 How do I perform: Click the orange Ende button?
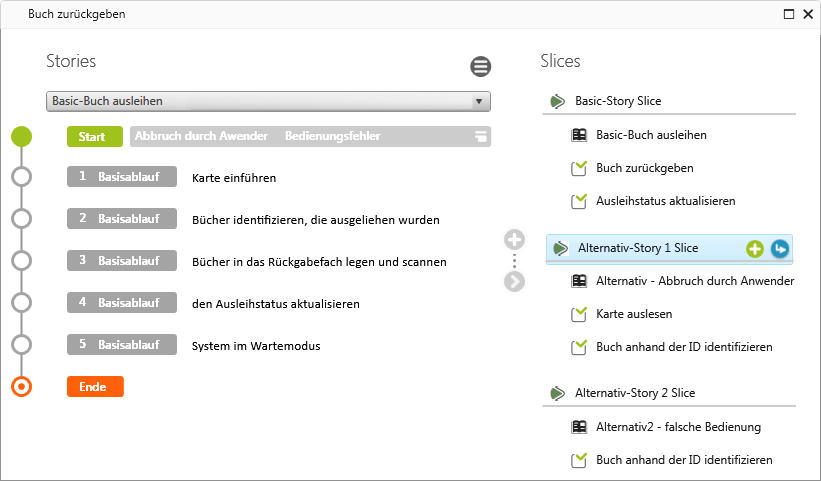tap(95, 387)
